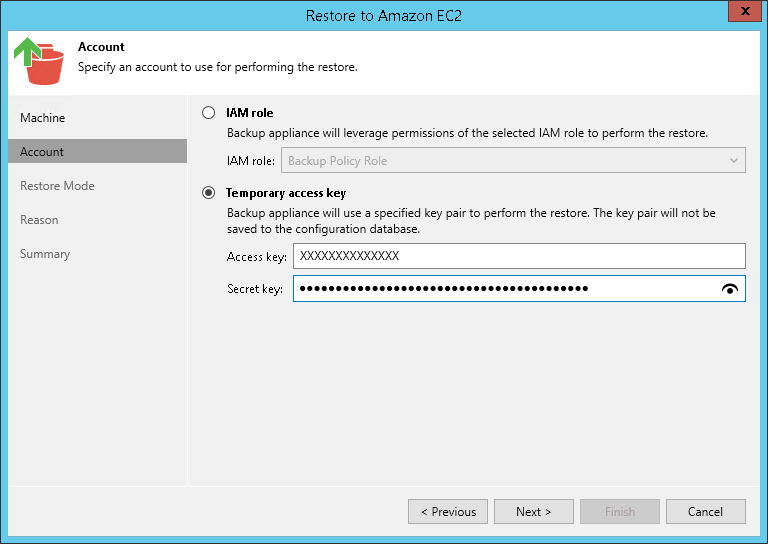Open the Reason step
The width and height of the screenshot is (768, 544).
click(39, 220)
